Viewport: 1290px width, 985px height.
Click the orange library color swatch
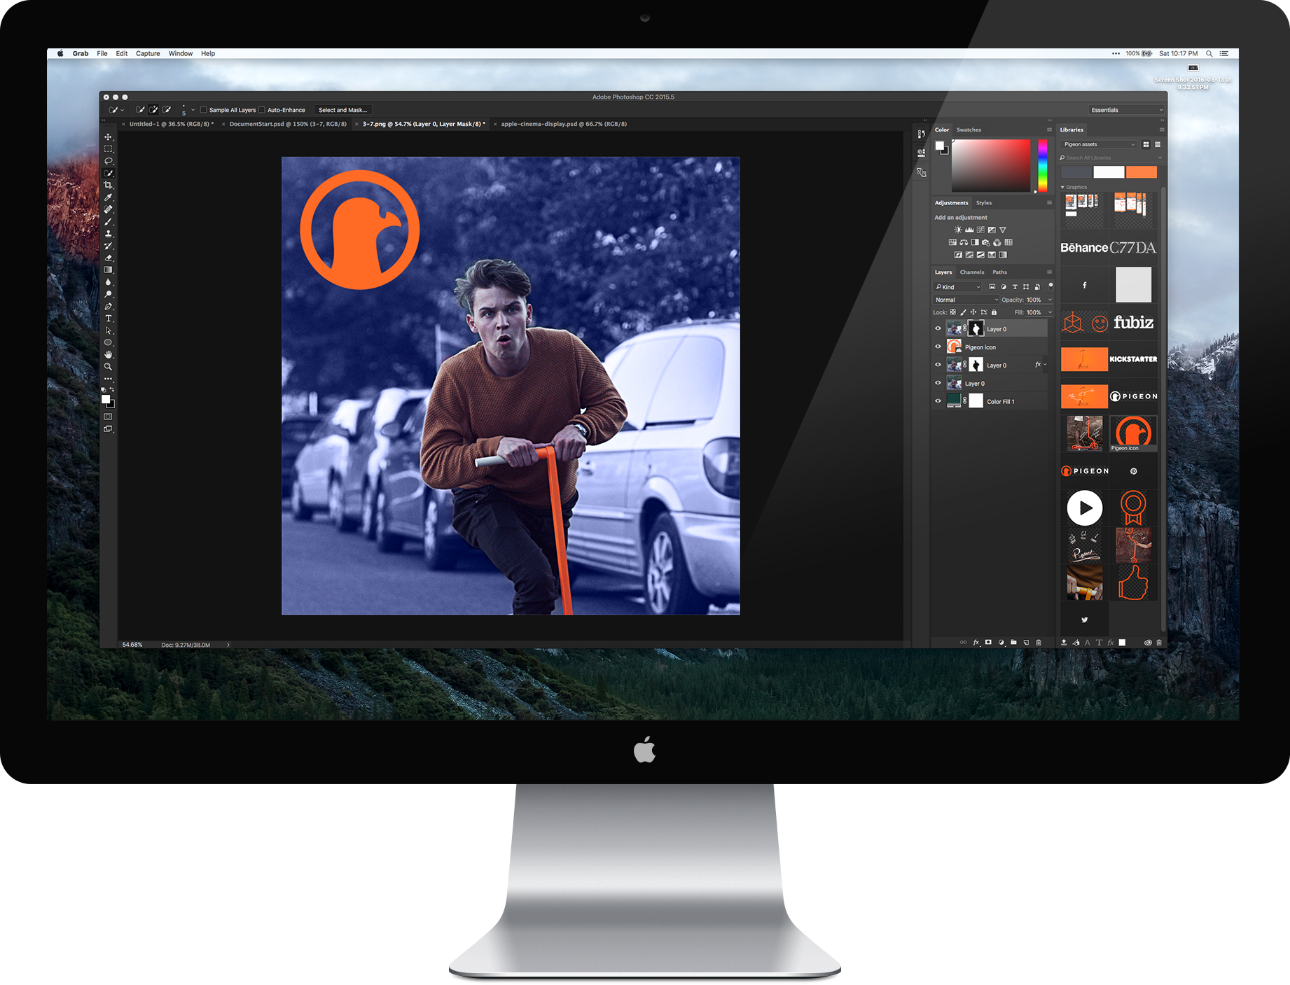1141,172
